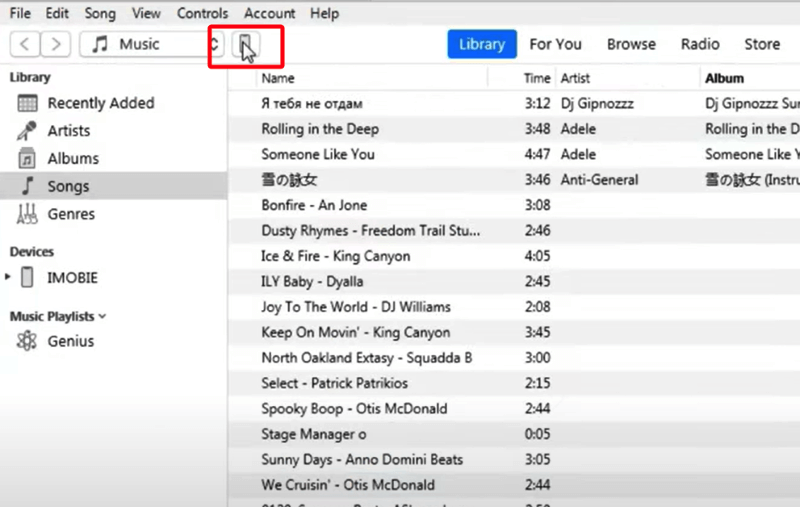Sort songs by Name column header
This screenshot has width=800, height=507.
coord(278,78)
